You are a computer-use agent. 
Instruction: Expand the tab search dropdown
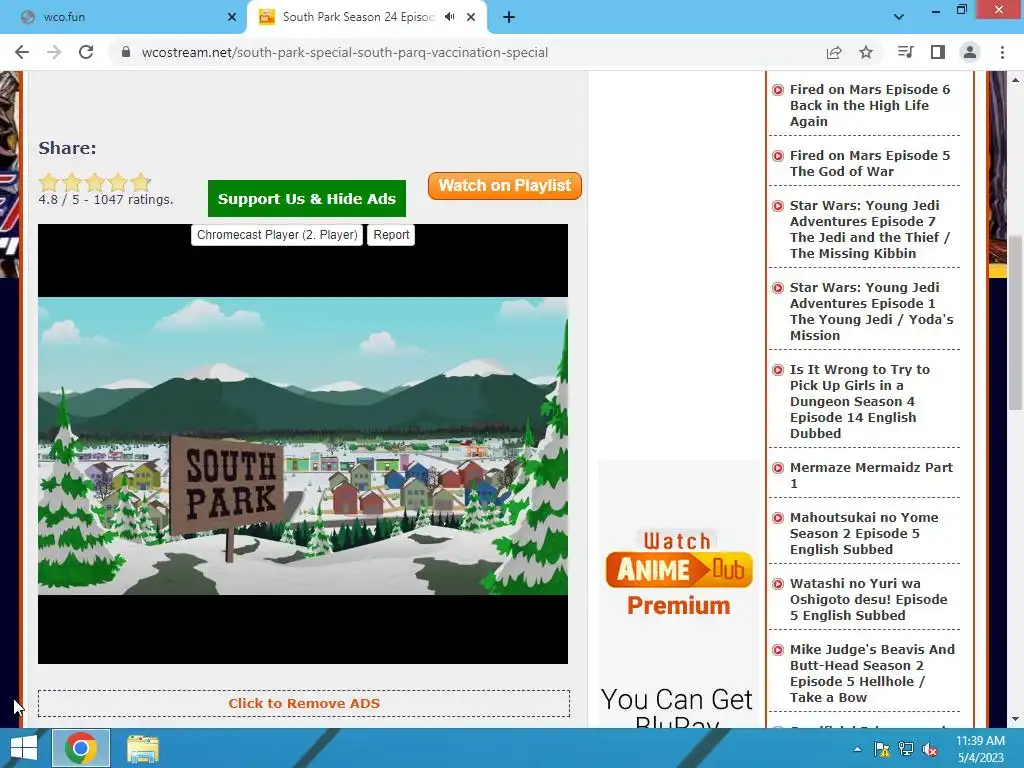pos(899,17)
